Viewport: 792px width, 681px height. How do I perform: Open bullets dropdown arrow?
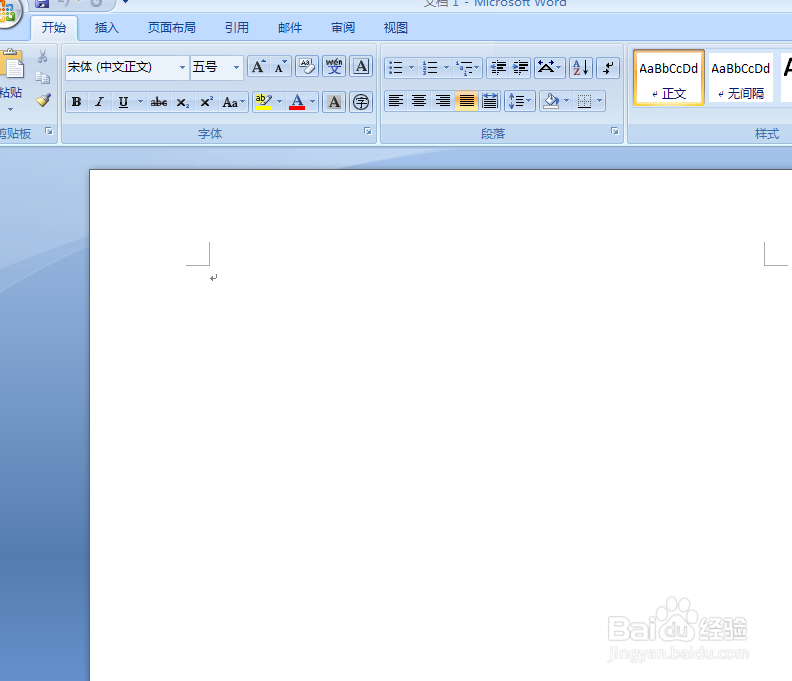[411, 67]
